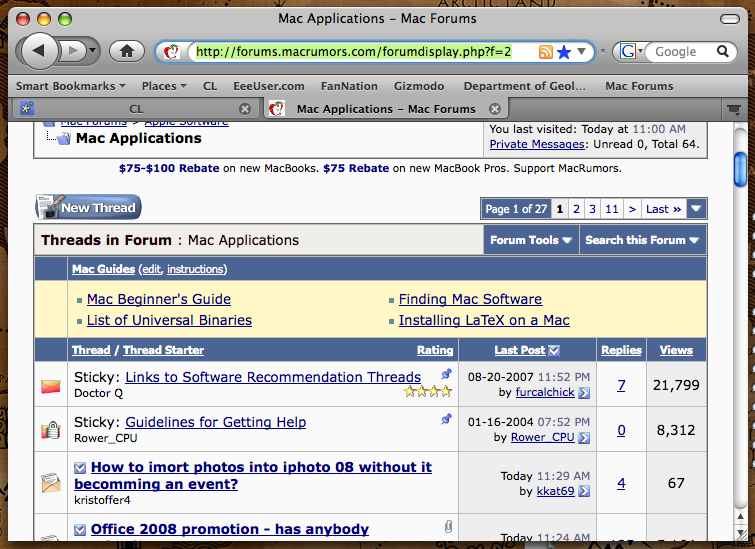Open the Department of Geol... bookmark
Viewport: 755px width, 549px height.
[524, 86]
